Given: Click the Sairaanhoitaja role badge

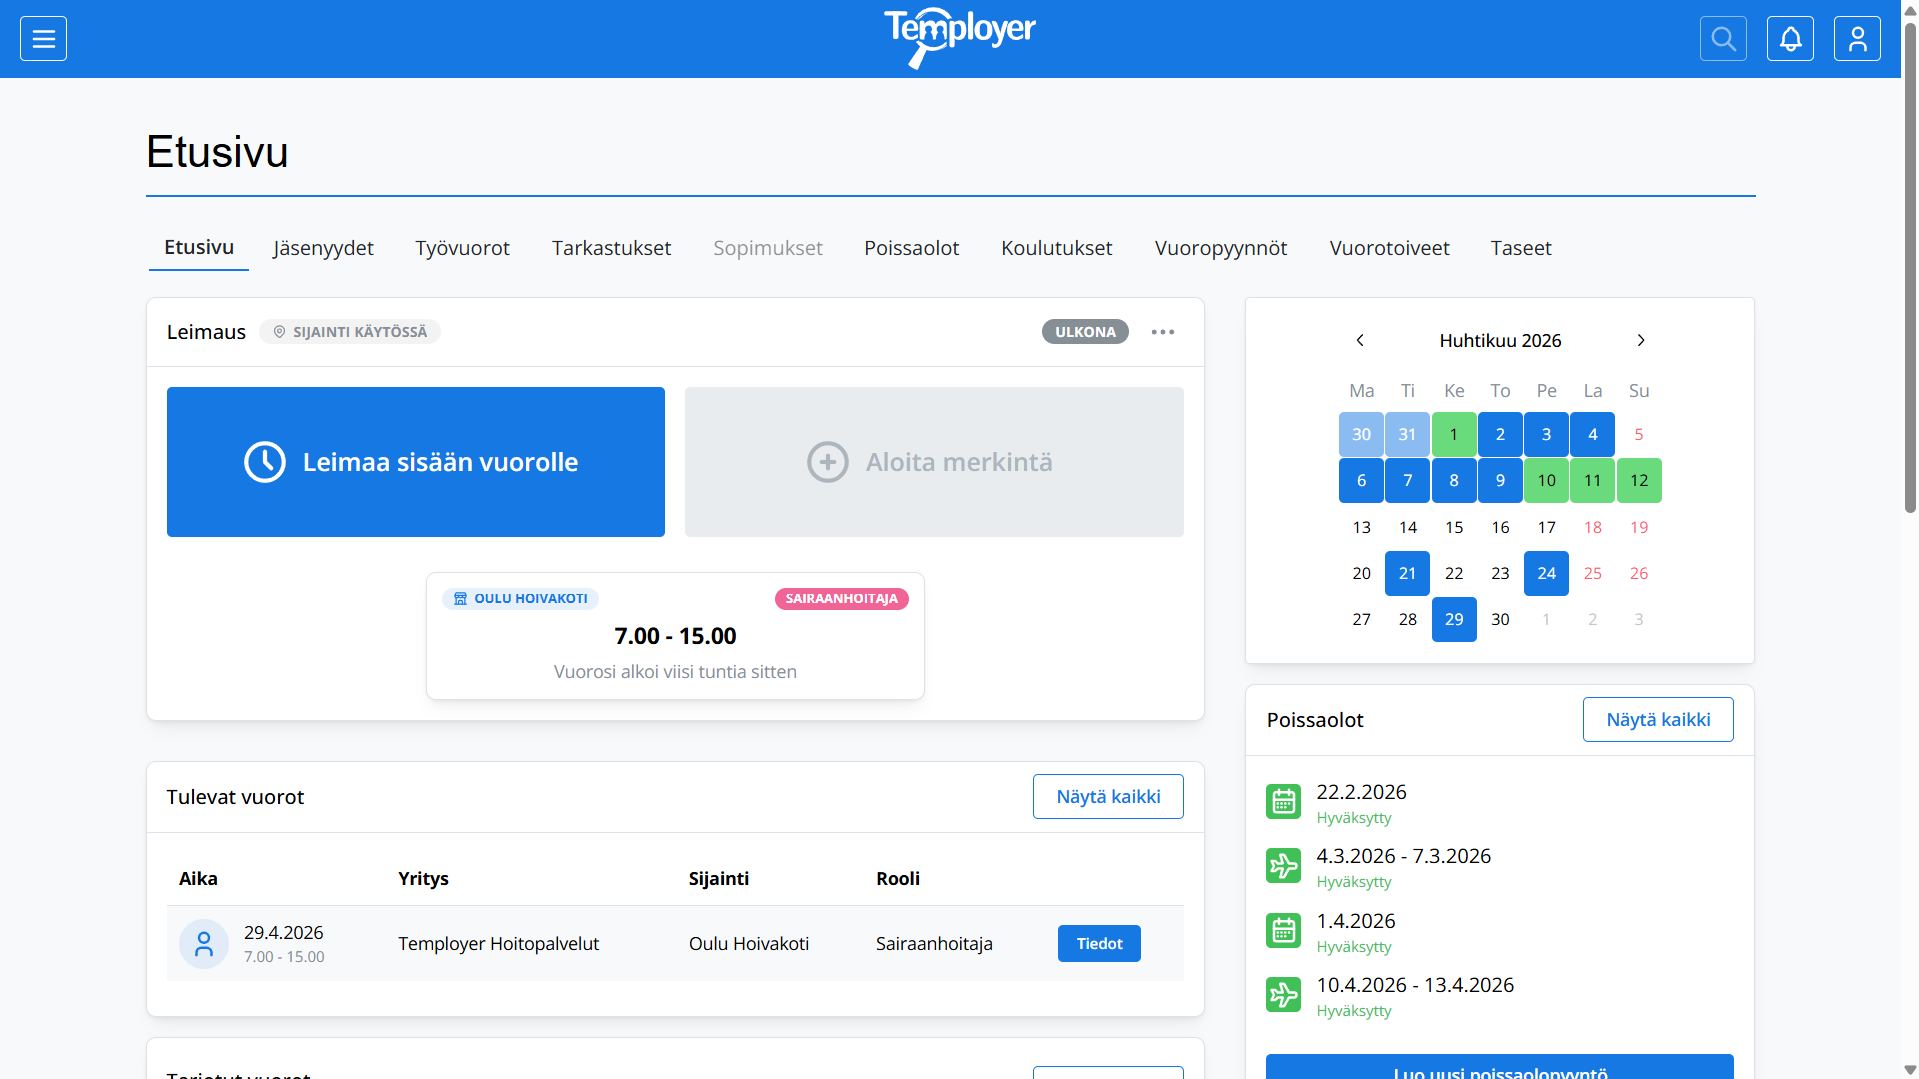Looking at the screenshot, I should click(842, 599).
